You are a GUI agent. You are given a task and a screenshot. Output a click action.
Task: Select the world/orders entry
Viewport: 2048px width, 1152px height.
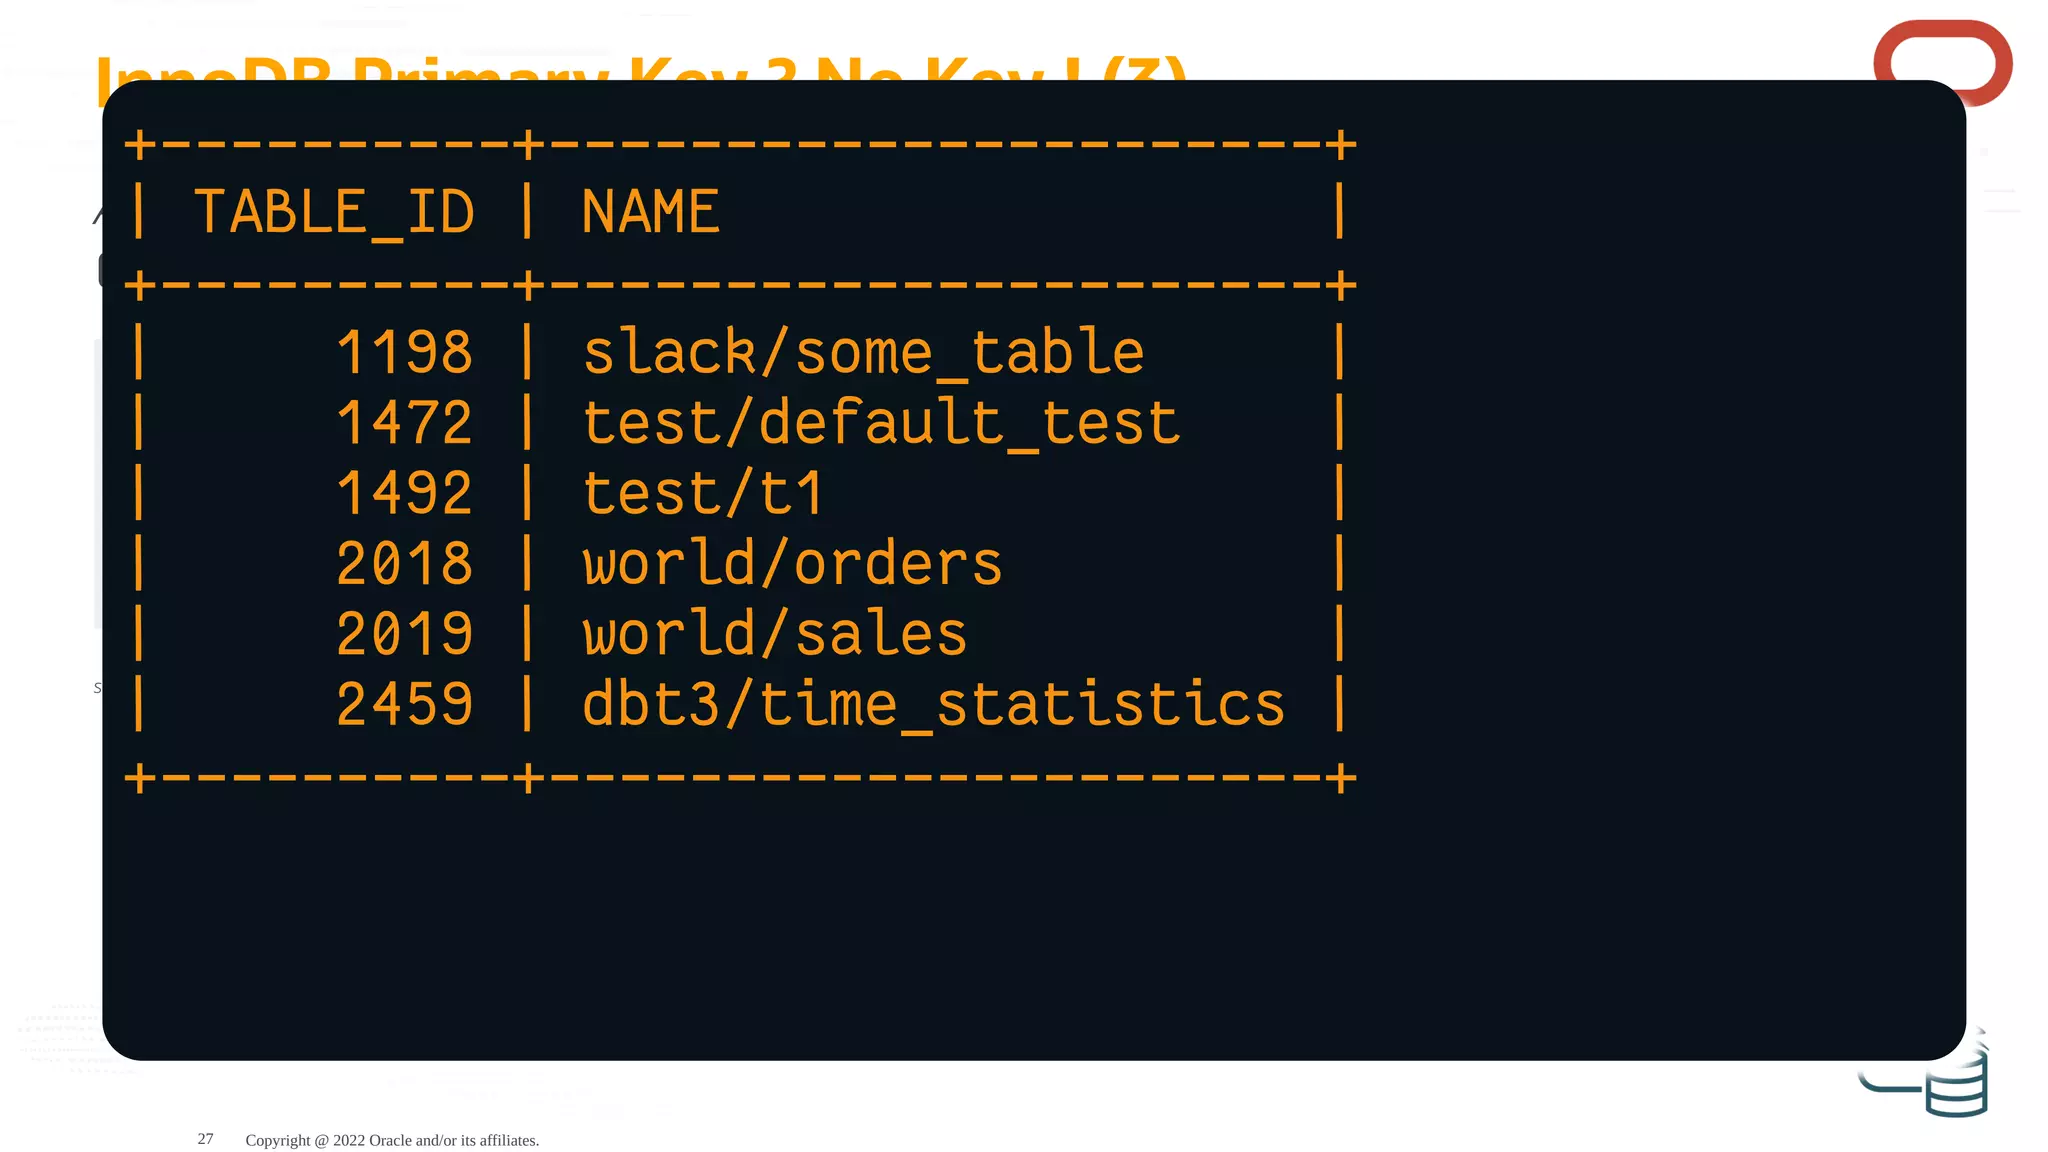(x=793, y=563)
